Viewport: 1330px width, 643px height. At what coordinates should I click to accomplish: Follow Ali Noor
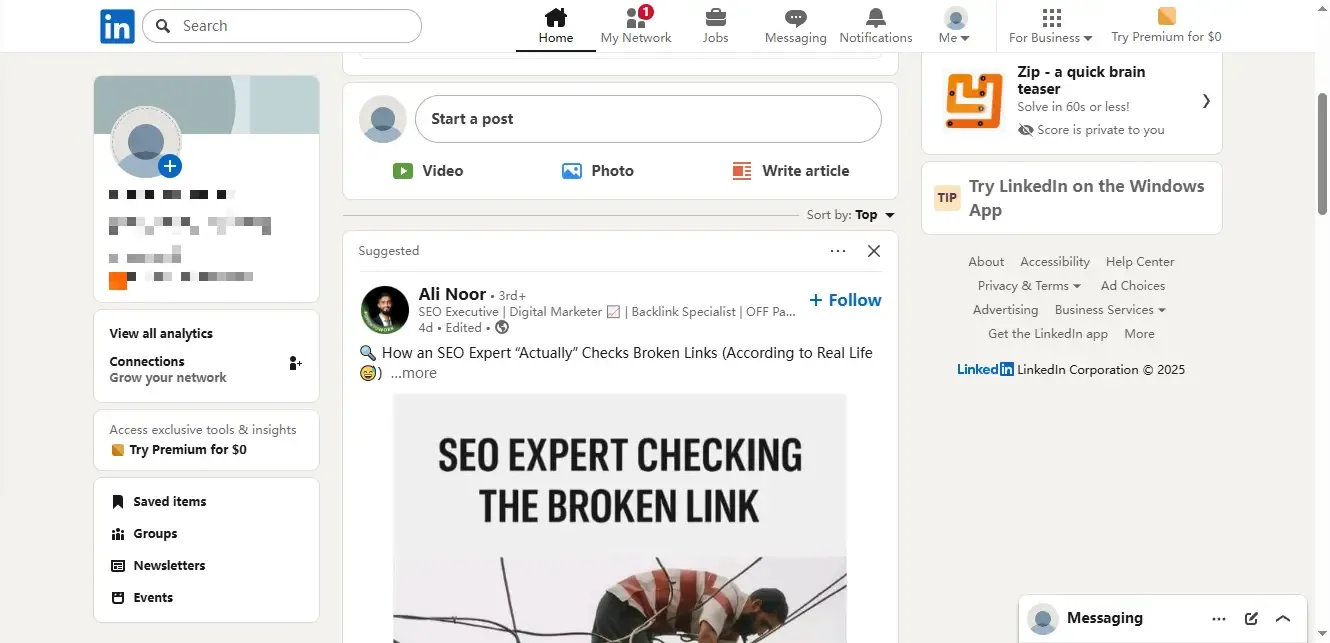(x=845, y=300)
